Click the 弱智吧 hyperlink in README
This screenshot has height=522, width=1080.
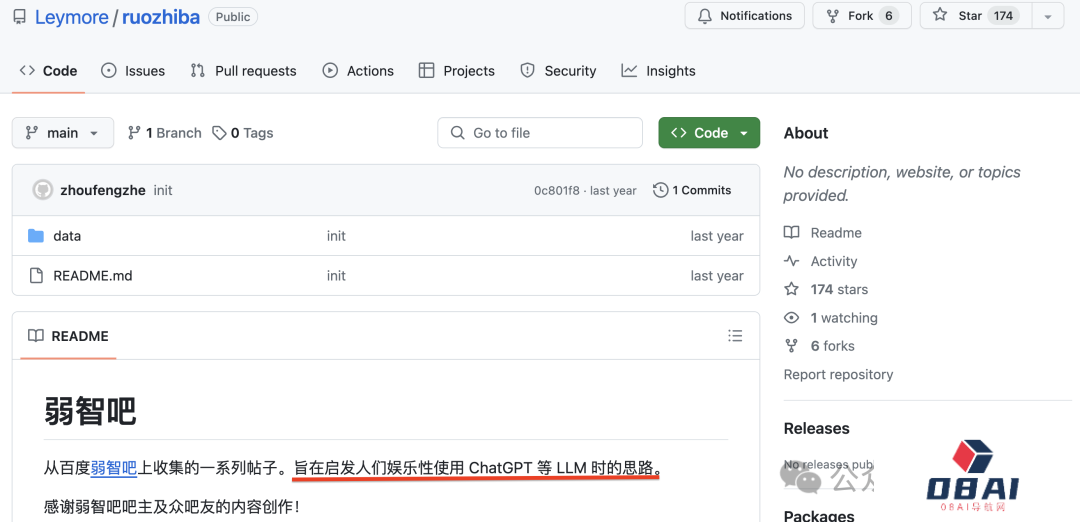coord(113,467)
